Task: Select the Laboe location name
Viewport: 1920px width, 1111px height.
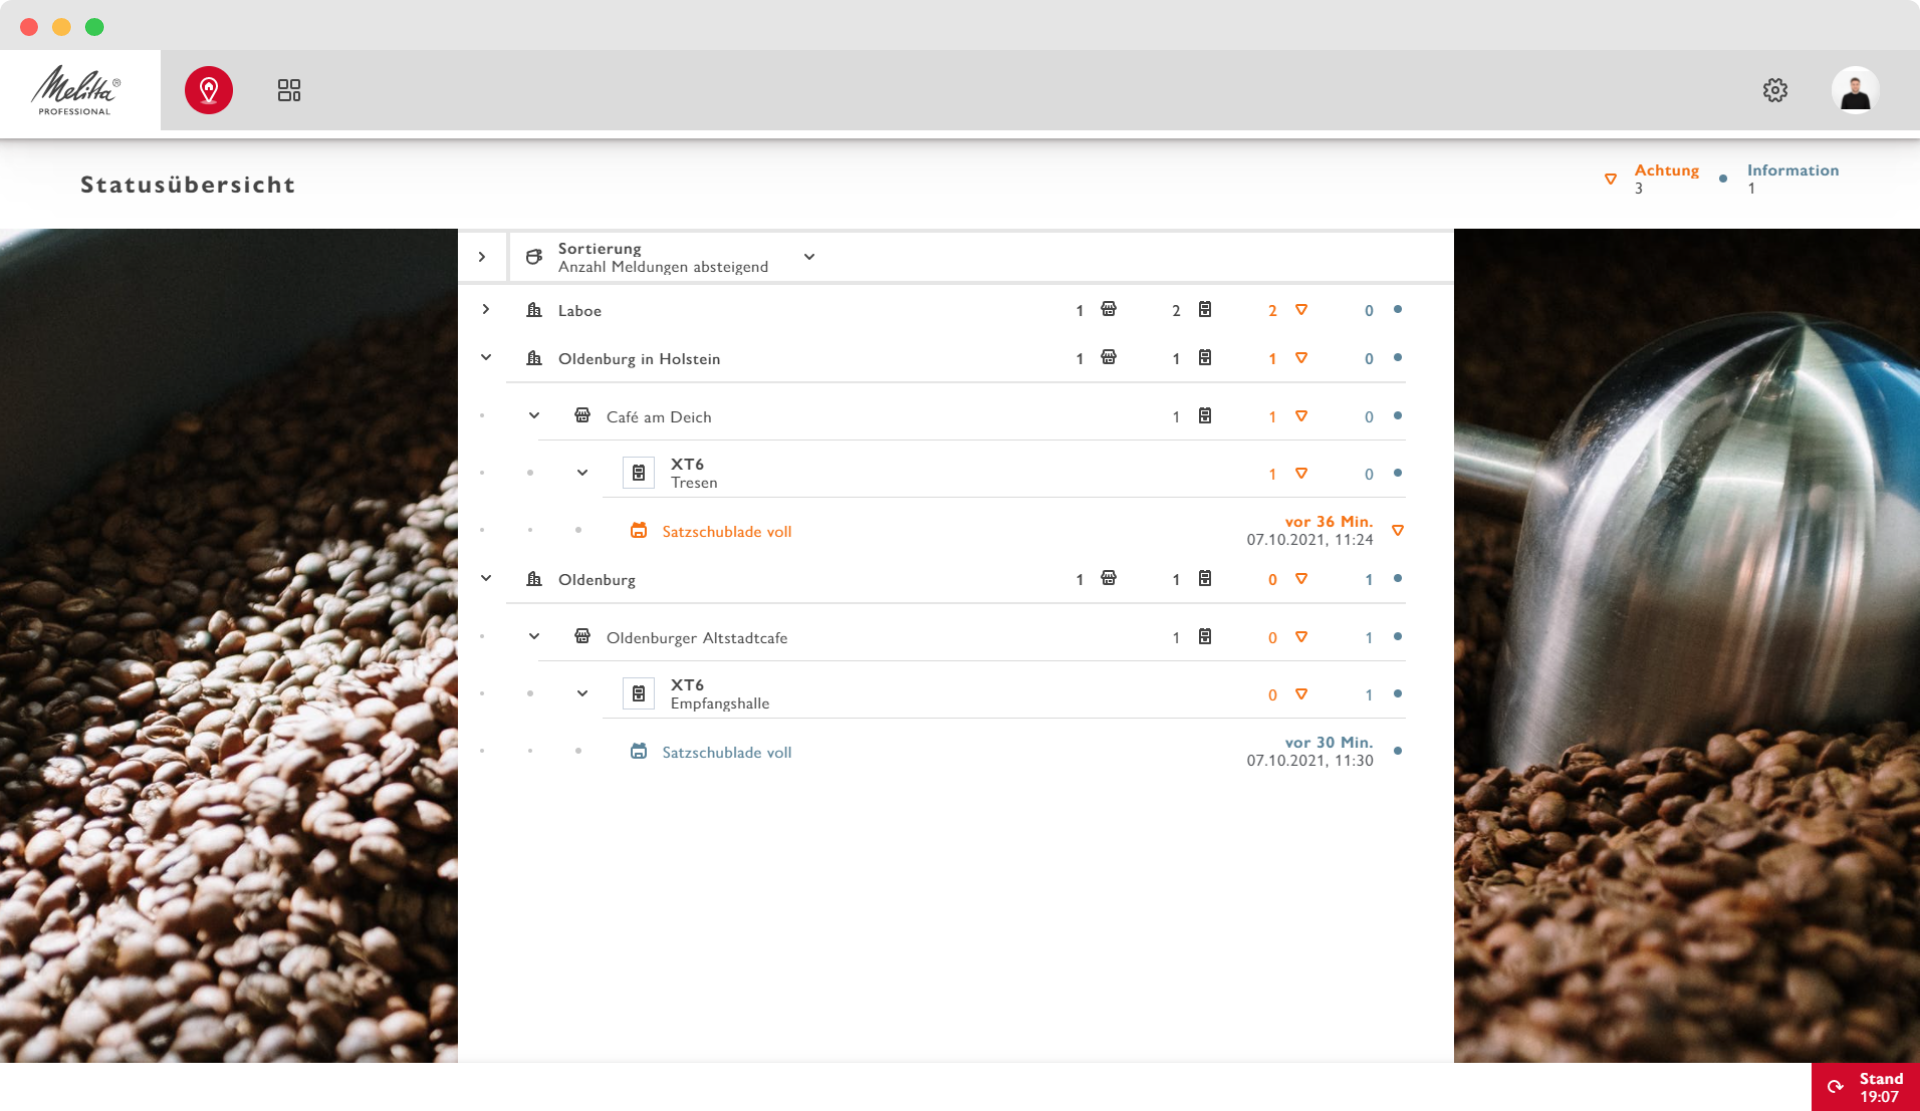Action: pyautogui.click(x=580, y=311)
